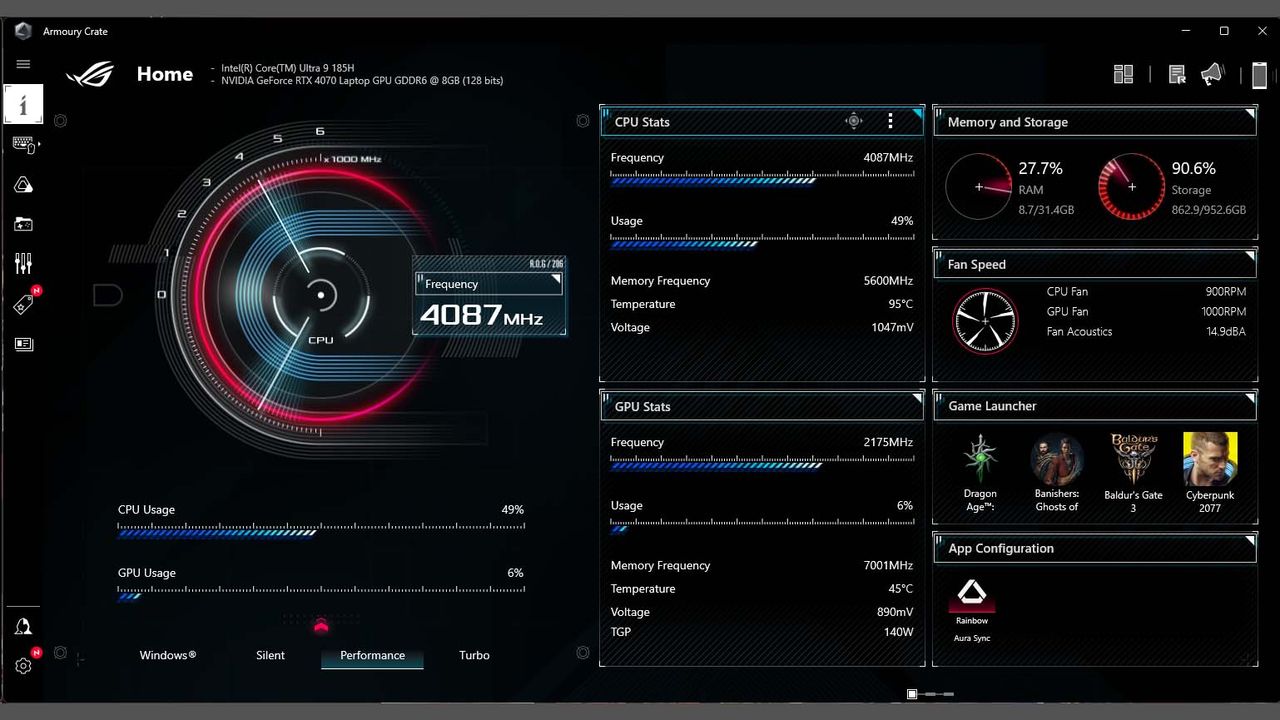Click the dashboard layout view icon
The width and height of the screenshot is (1280, 720).
[x=1123, y=74]
